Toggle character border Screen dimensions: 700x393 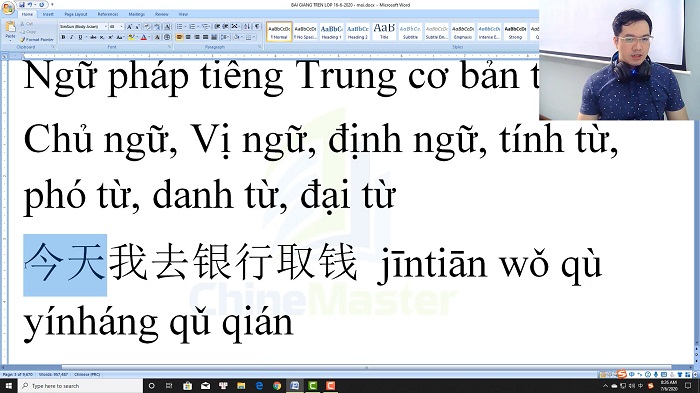pyautogui.click(x=167, y=27)
